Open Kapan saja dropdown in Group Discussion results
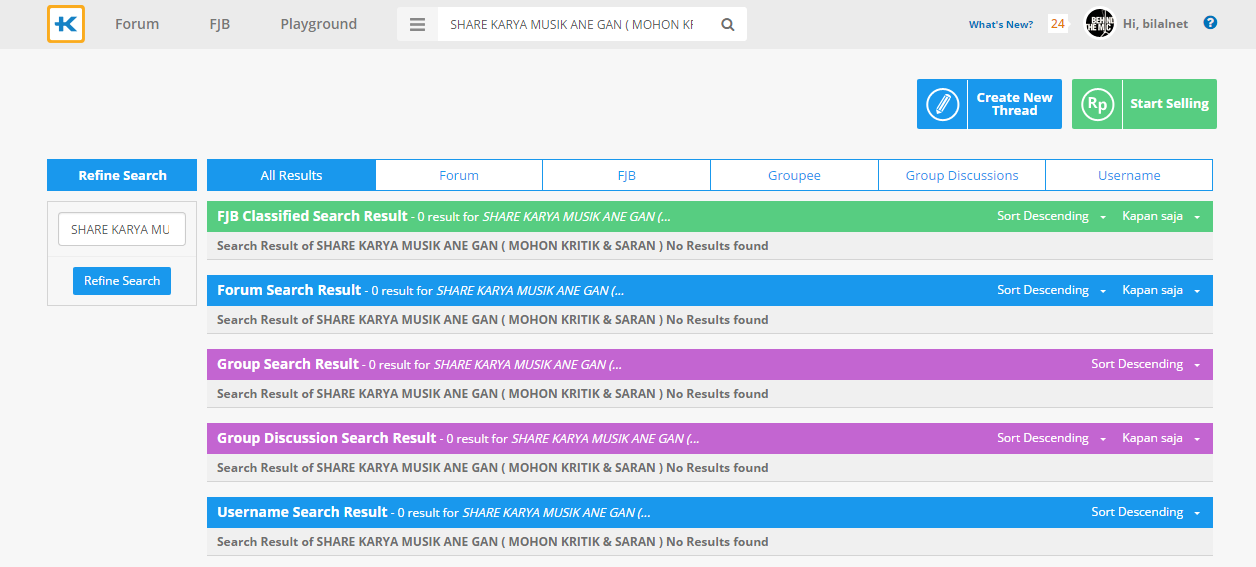 pos(1160,438)
